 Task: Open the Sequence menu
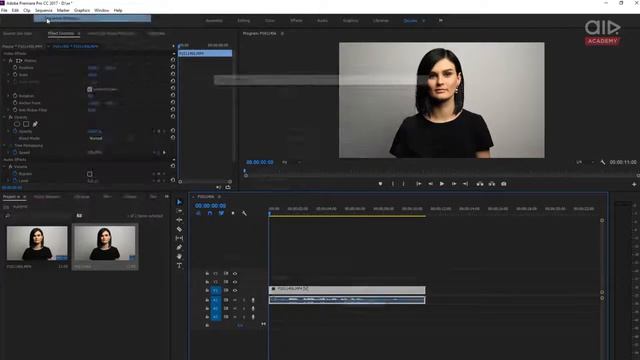click(x=43, y=10)
